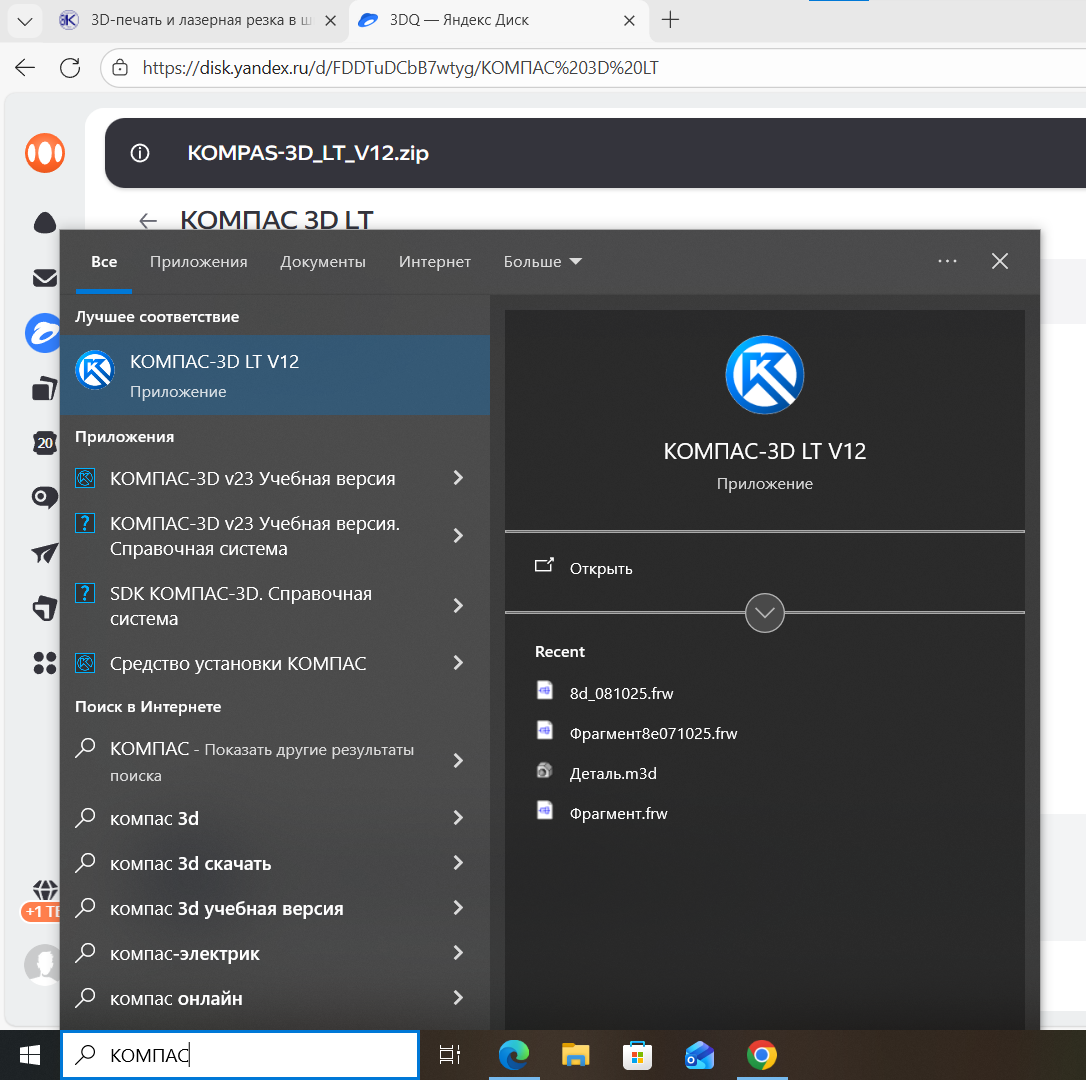Click the Справочная система help icon for KOMPAS-3D v23
Image resolution: width=1086 pixels, height=1080 pixels.
85,523
